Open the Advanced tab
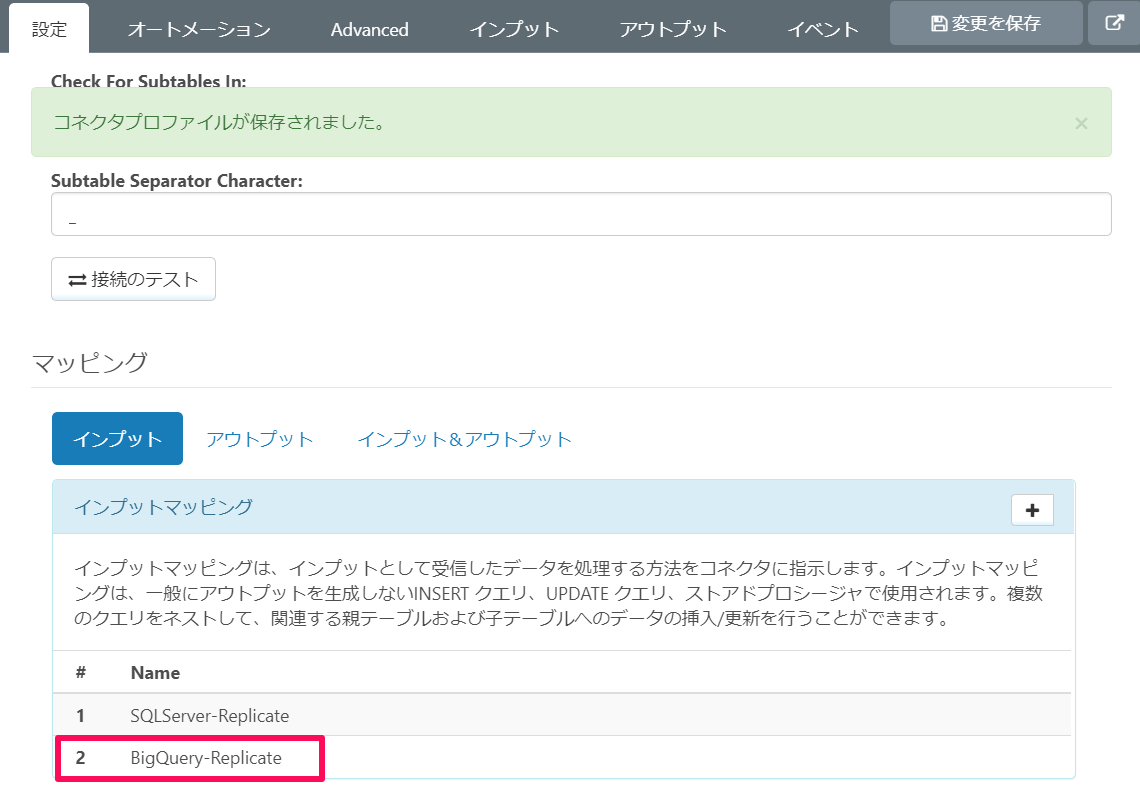The width and height of the screenshot is (1140, 801). pyautogui.click(x=369, y=30)
